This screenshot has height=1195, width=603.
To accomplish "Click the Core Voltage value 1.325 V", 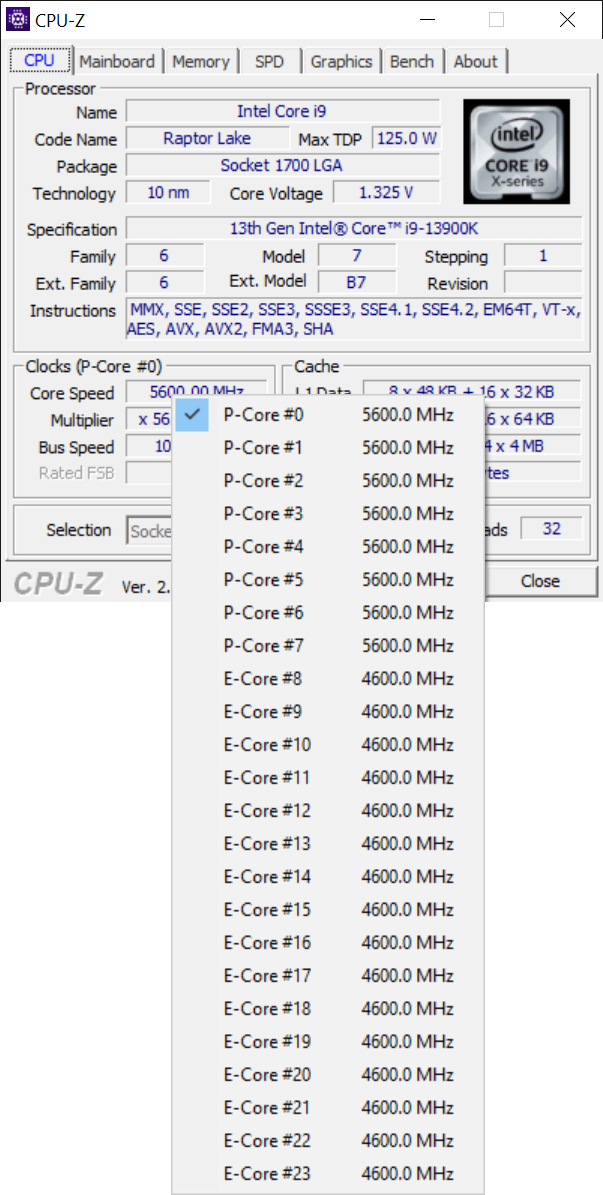I will (386, 193).
